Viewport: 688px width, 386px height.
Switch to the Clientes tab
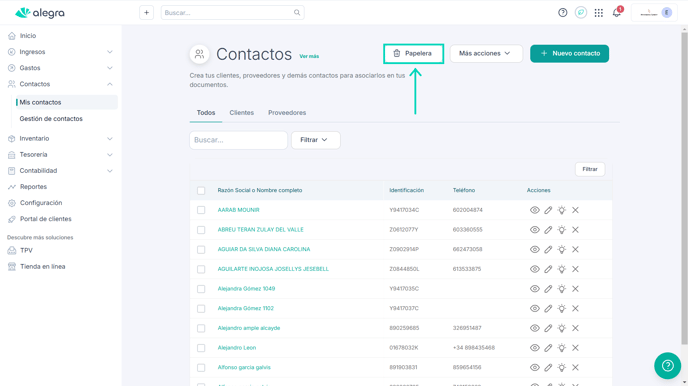(x=241, y=113)
